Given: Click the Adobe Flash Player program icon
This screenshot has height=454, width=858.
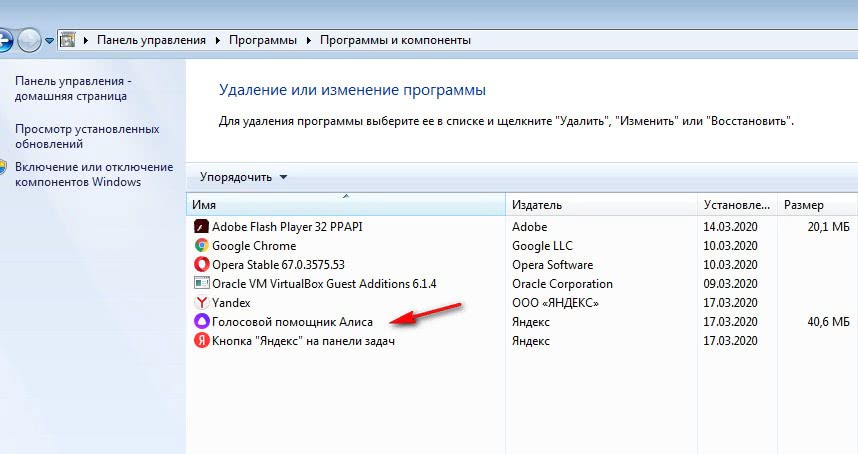Looking at the screenshot, I should point(201,227).
